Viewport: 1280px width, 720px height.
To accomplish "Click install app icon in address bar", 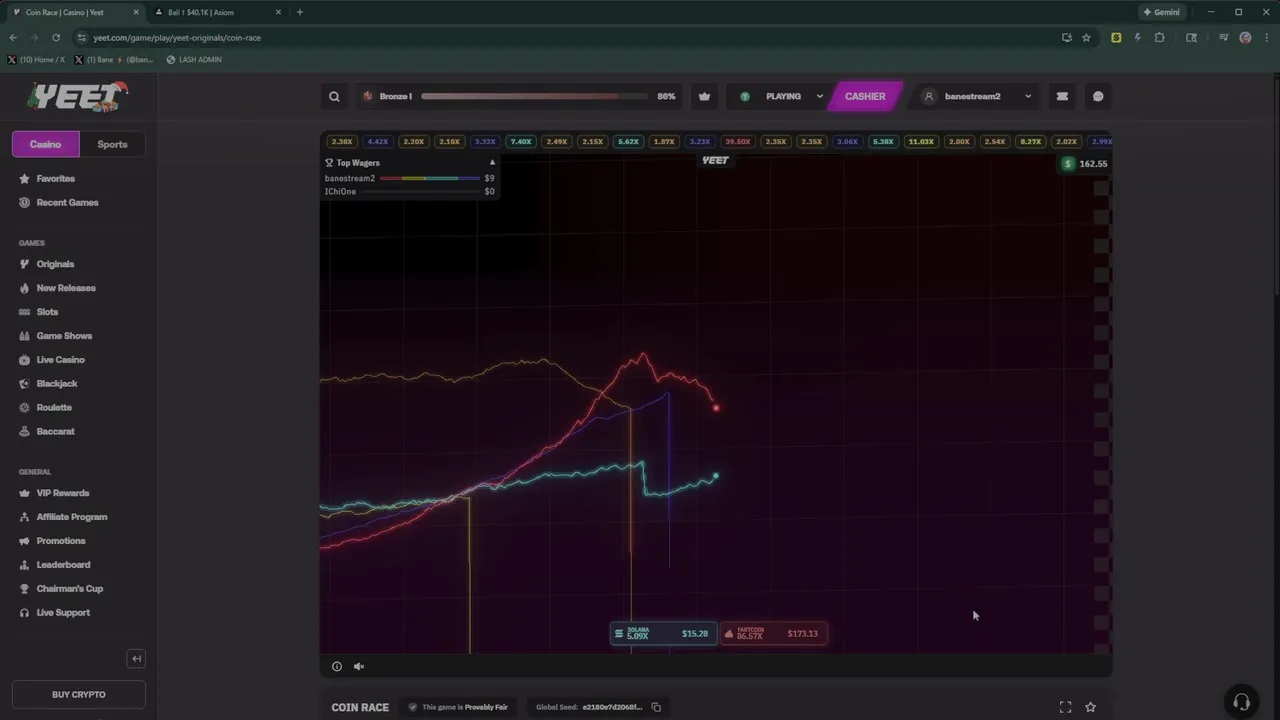I will pyautogui.click(x=1067, y=38).
